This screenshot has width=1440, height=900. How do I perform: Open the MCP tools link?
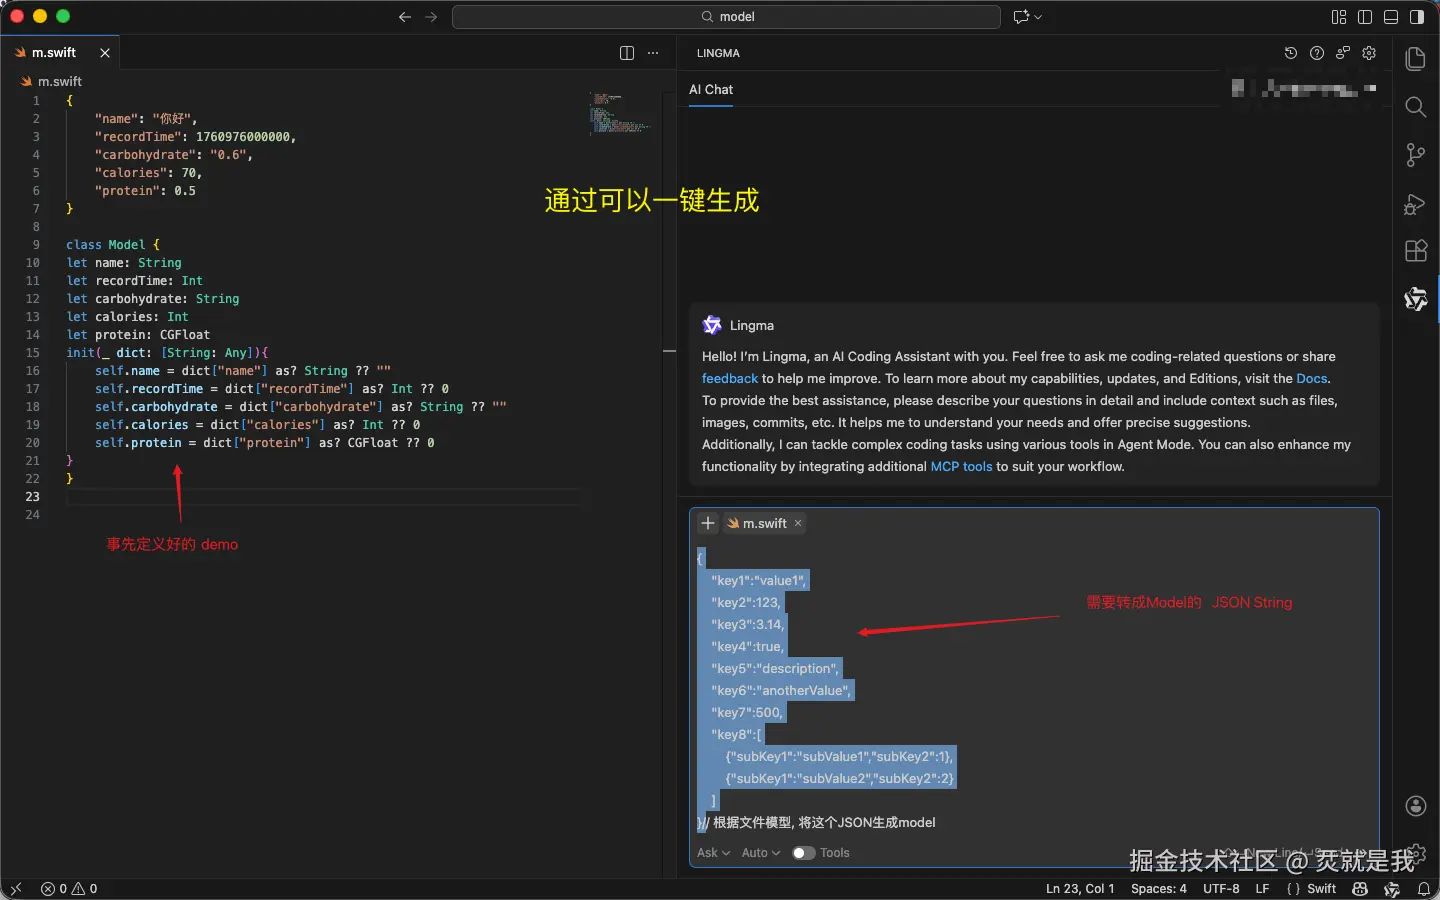[961, 467]
